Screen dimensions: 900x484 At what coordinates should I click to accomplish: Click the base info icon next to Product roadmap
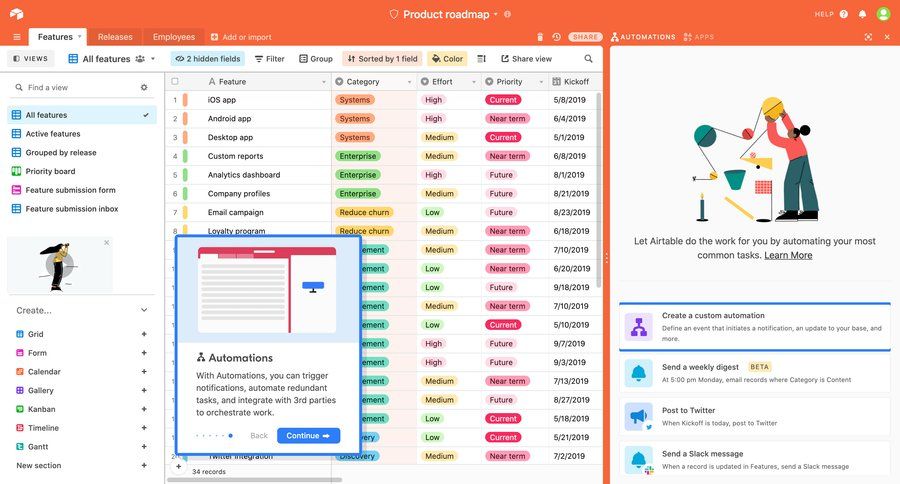coord(507,14)
